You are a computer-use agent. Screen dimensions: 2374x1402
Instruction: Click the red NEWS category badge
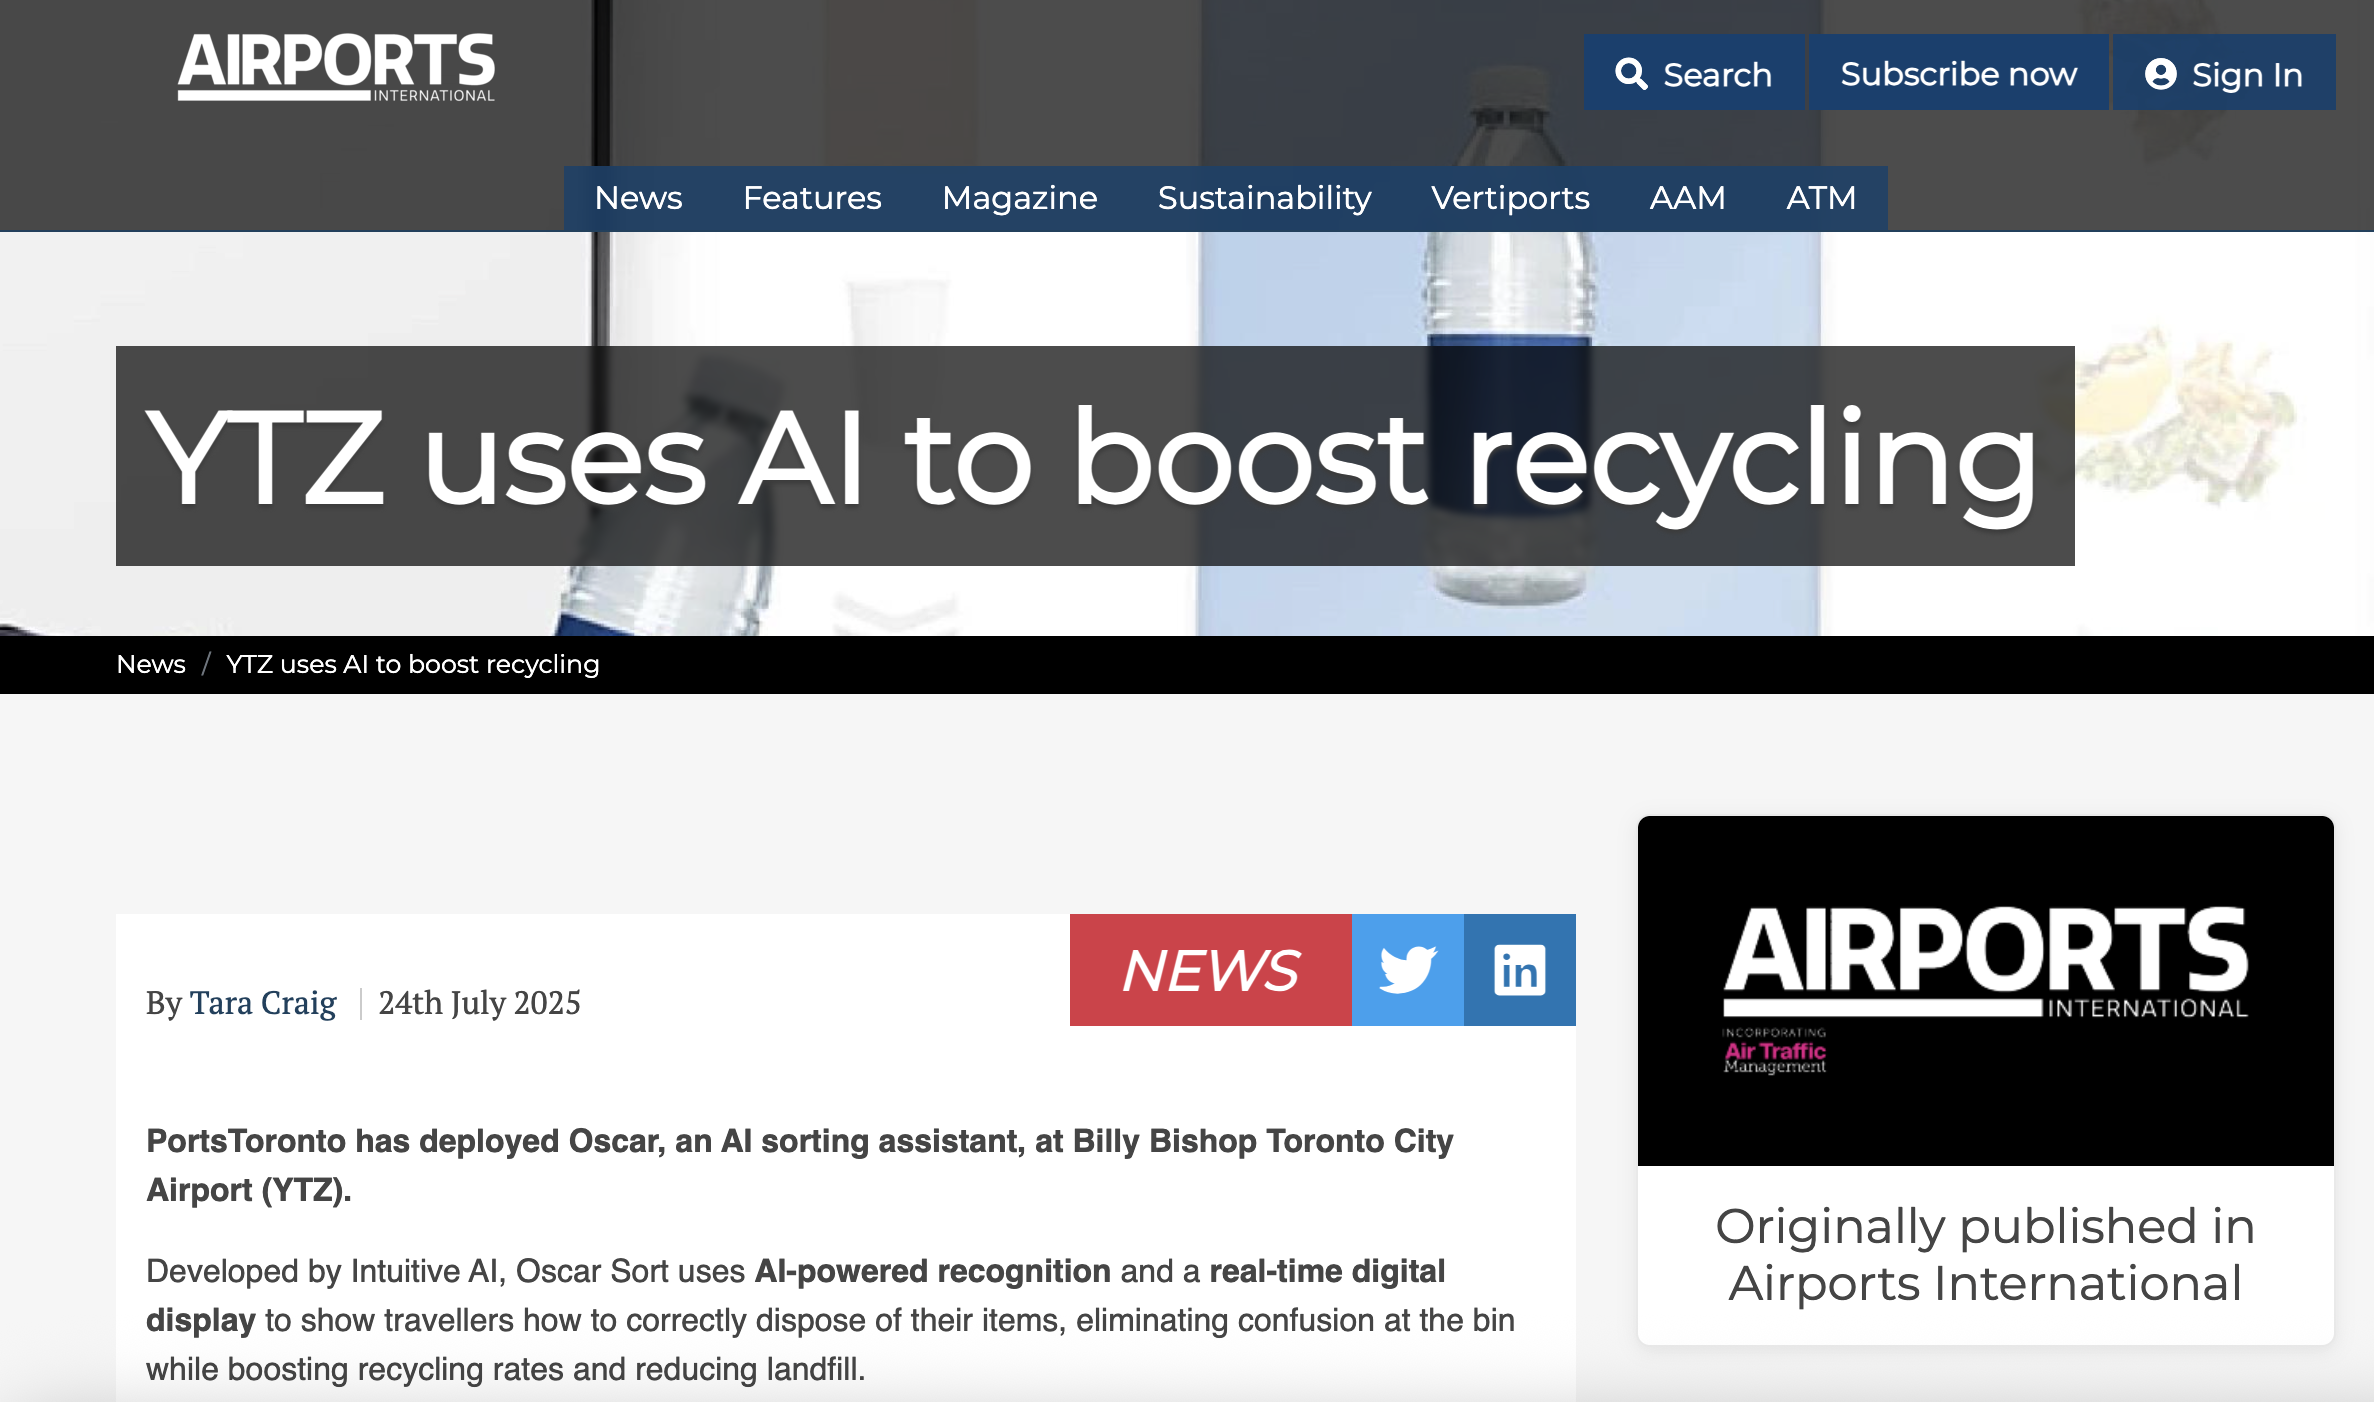click(1209, 969)
